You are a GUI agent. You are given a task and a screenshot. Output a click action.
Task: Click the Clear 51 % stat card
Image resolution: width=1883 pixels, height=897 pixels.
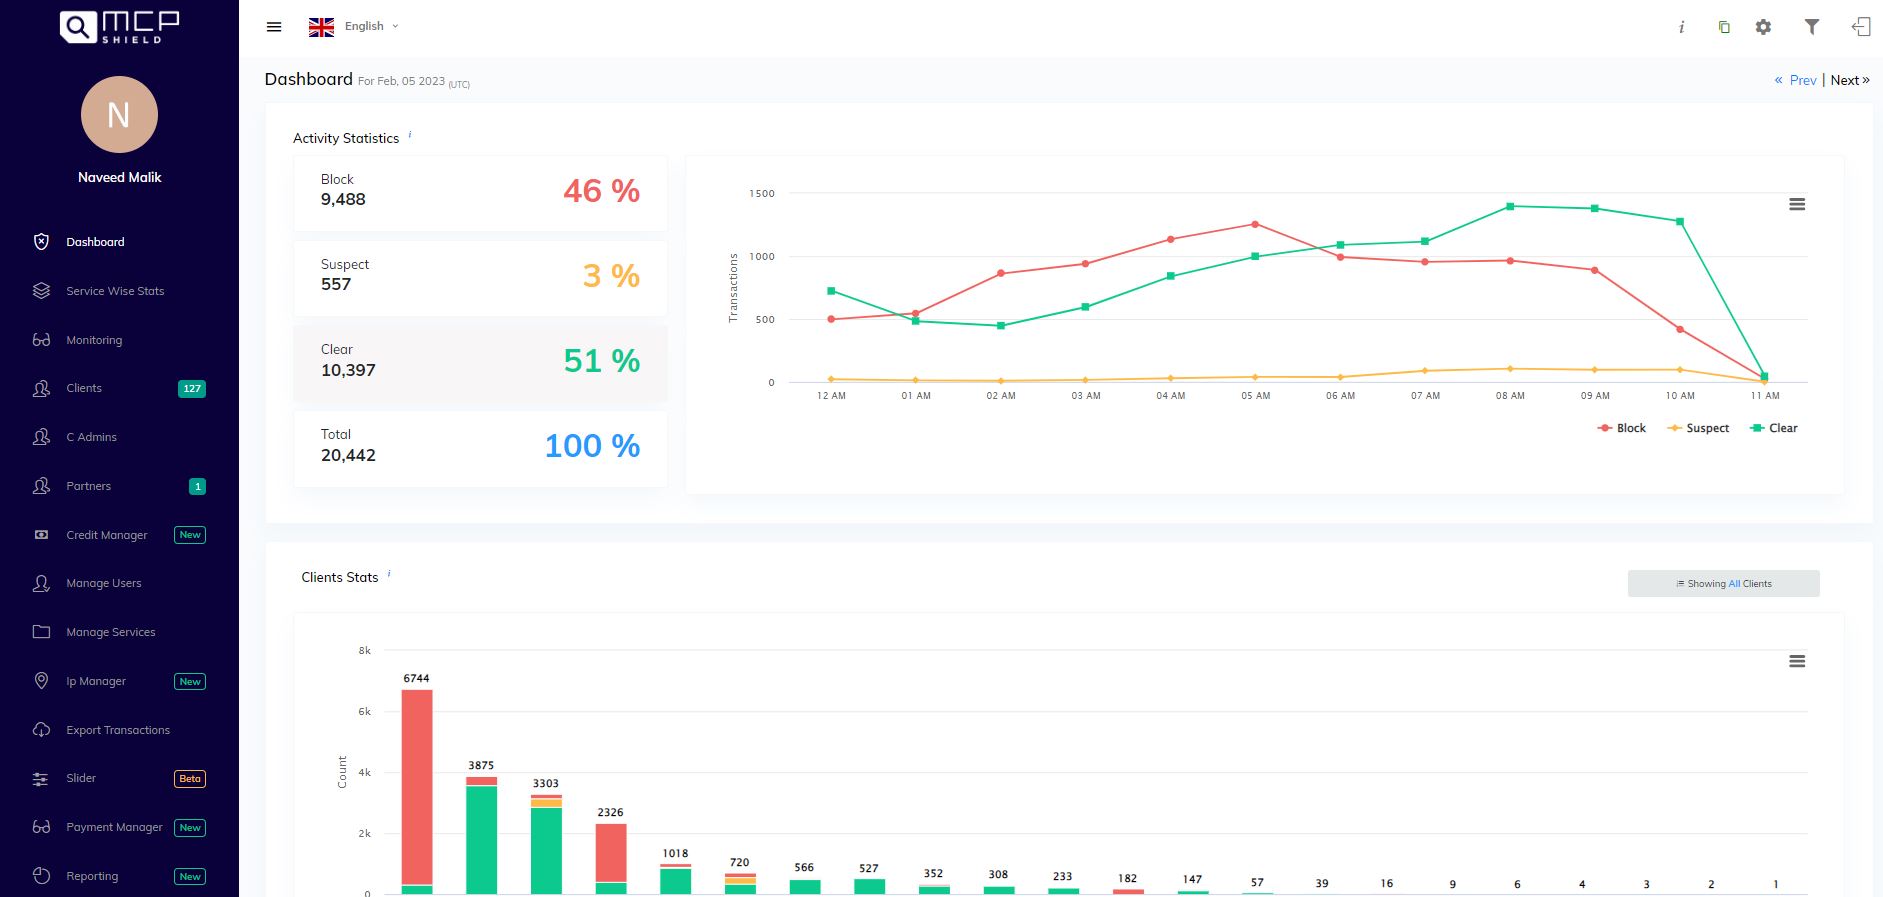pyautogui.click(x=480, y=363)
